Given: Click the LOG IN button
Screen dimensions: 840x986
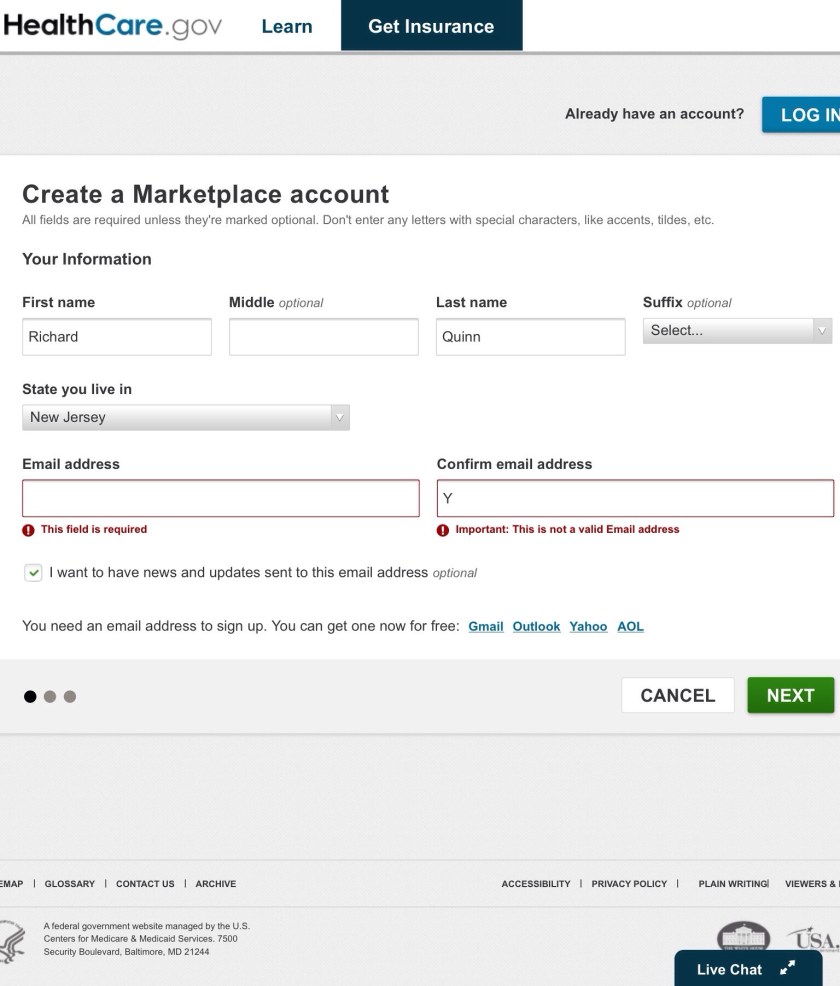Looking at the screenshot, I should point(804,115).
